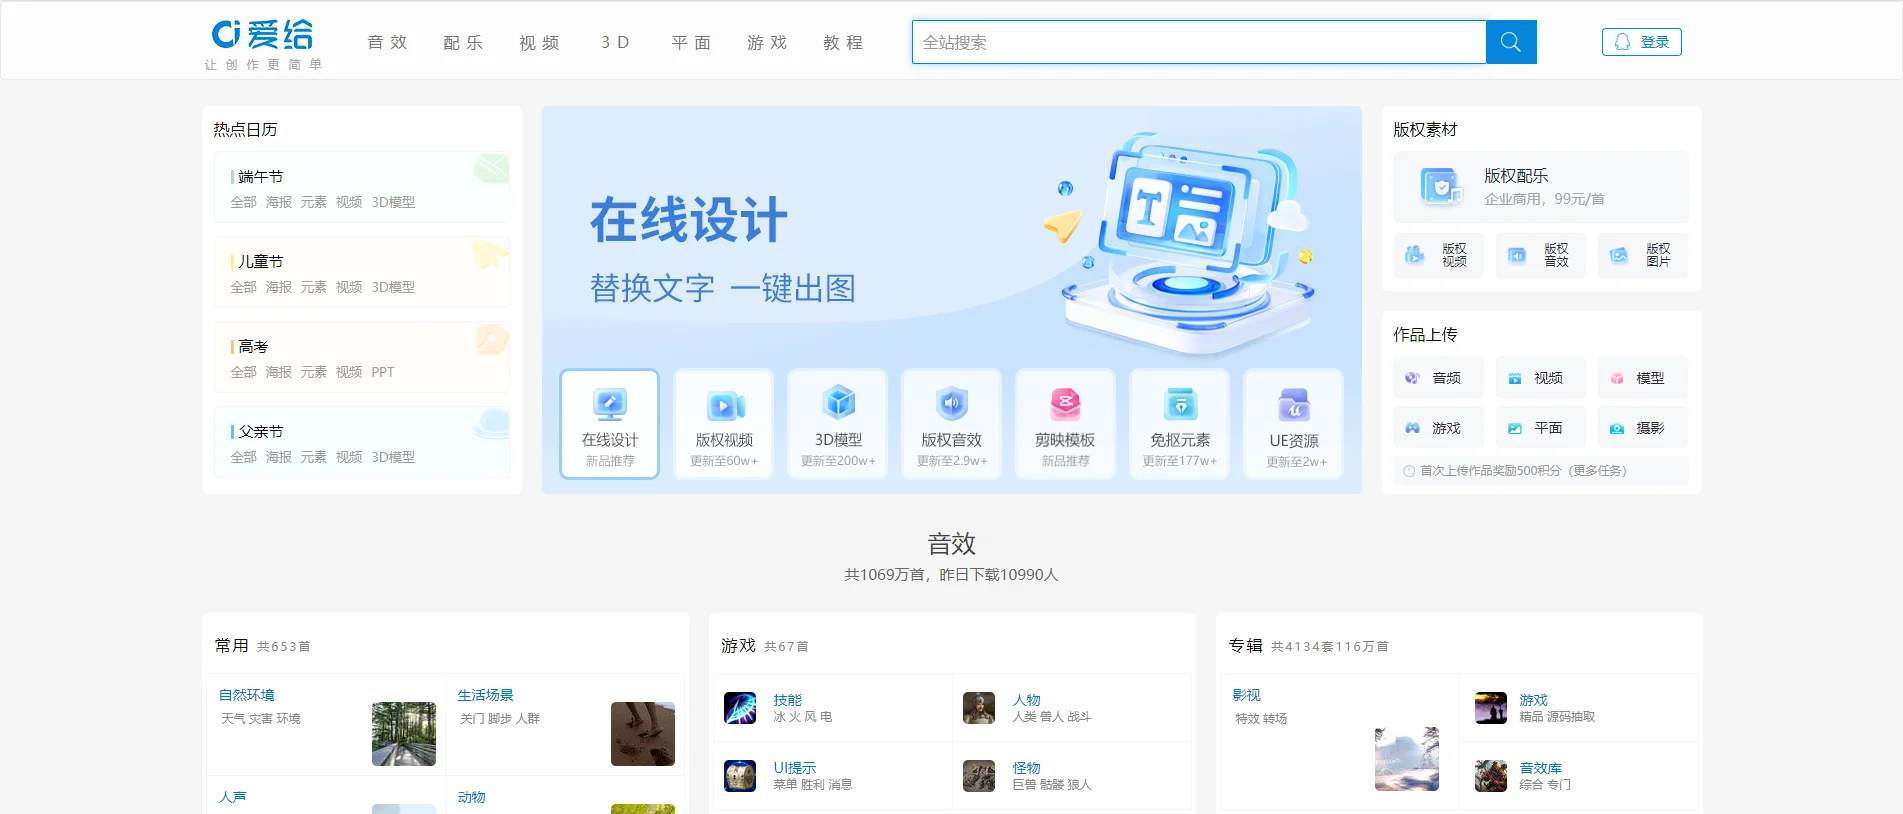This screenshot has width=1903, height=814.
Task: Open the 3D nav menu
Action: (615, 42)
